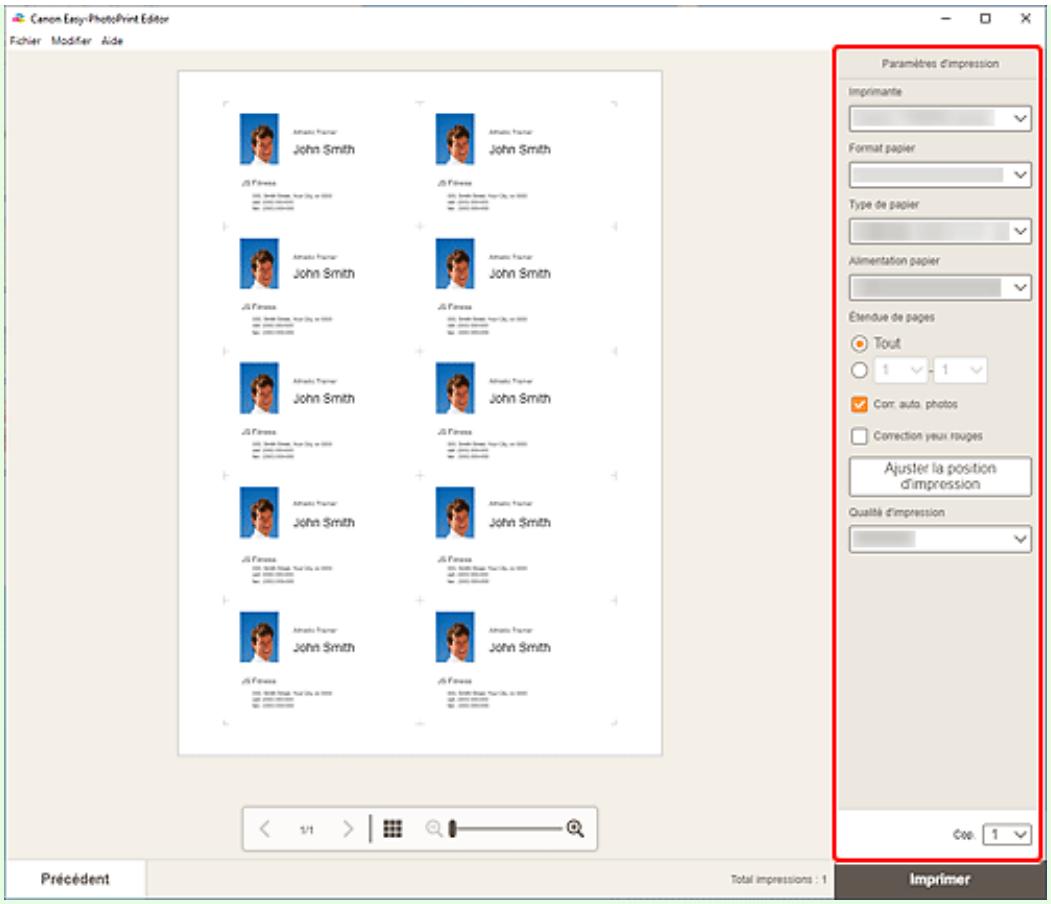The image size is (1051, 904).
Task: Open the Fichier menu
Action: pyautogui.click(x=25, y=41)
